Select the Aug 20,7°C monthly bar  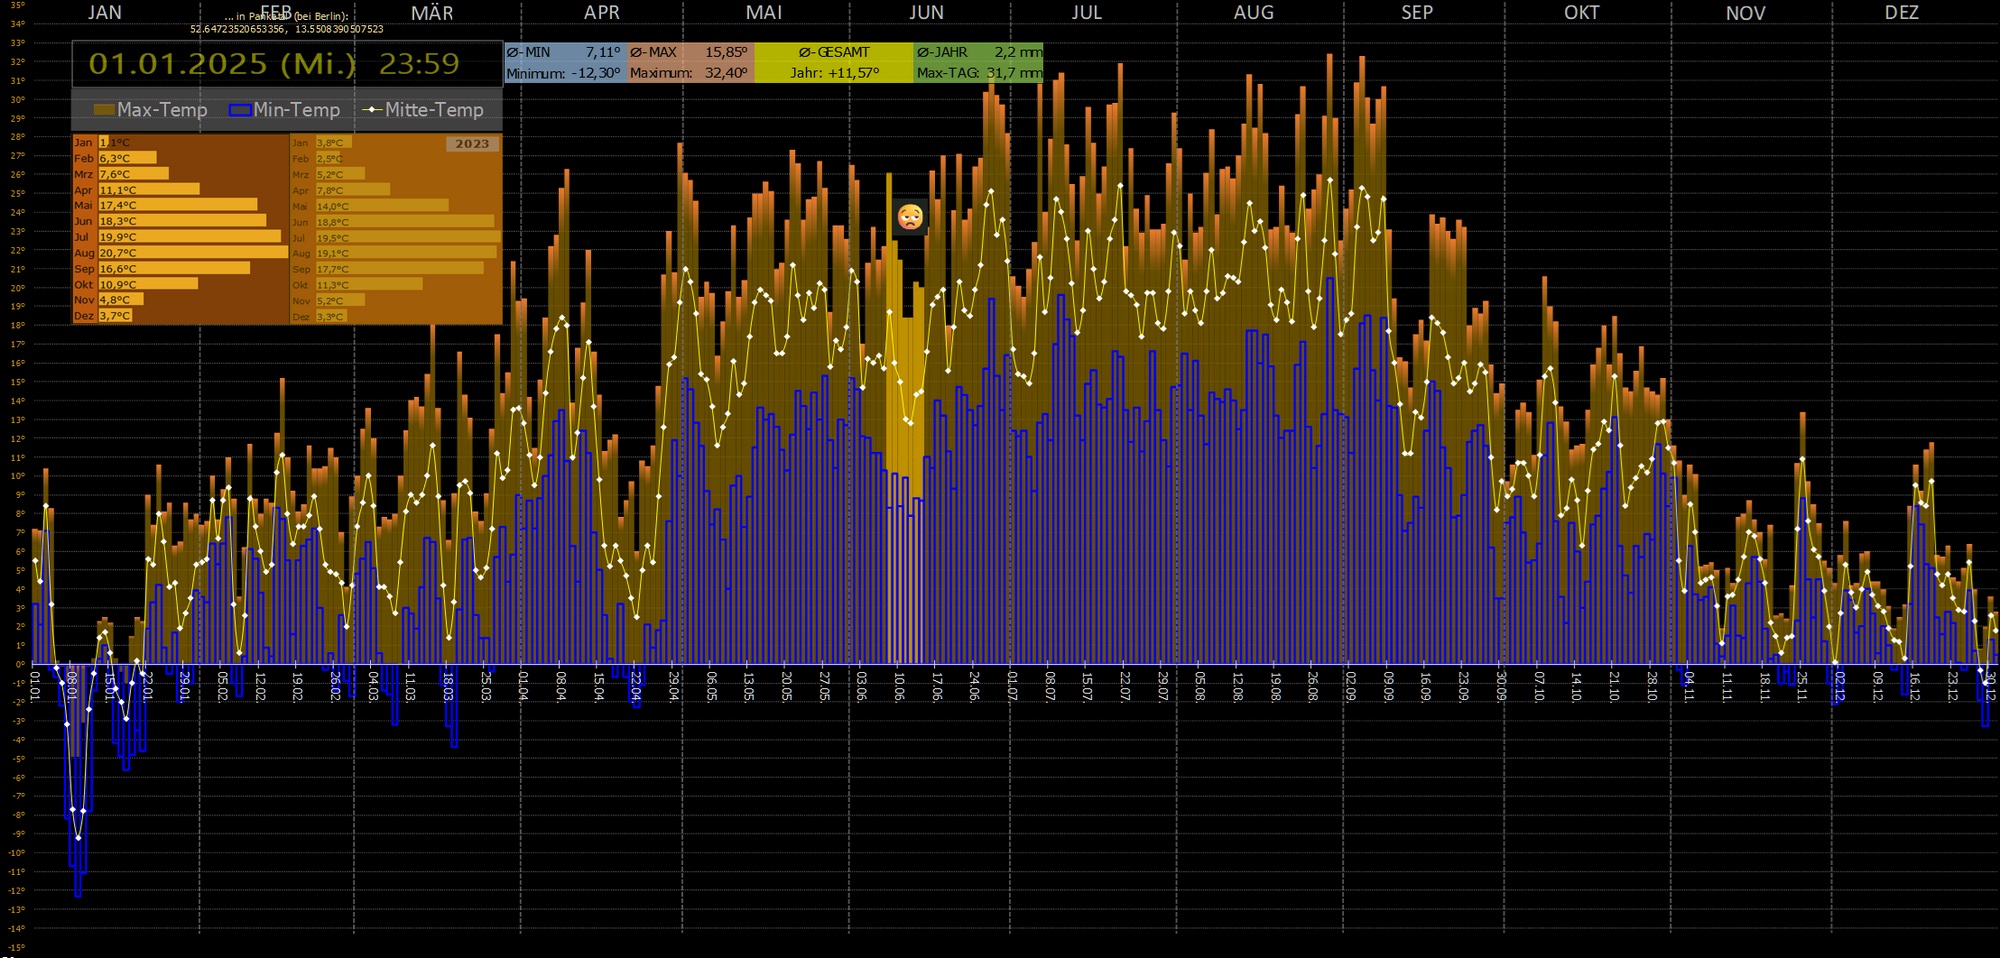[x=192, y=253]
